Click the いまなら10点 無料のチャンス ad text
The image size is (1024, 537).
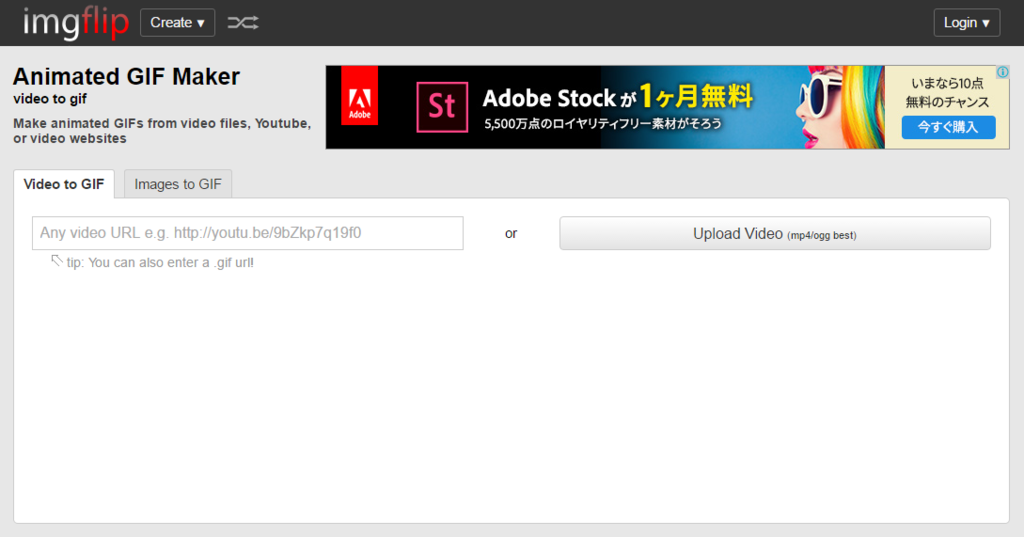coord(948,92)
